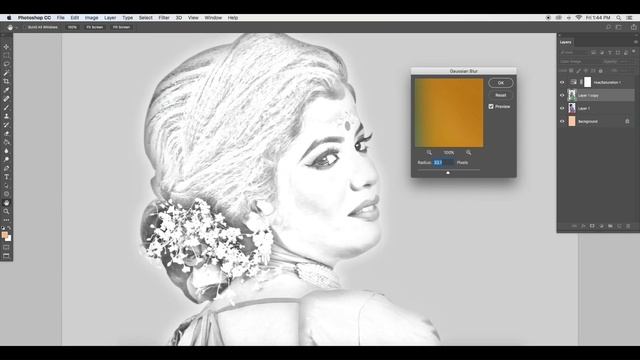Click Create new group folder icon
This screenshot has height=360, width=640.
point(610,226)
